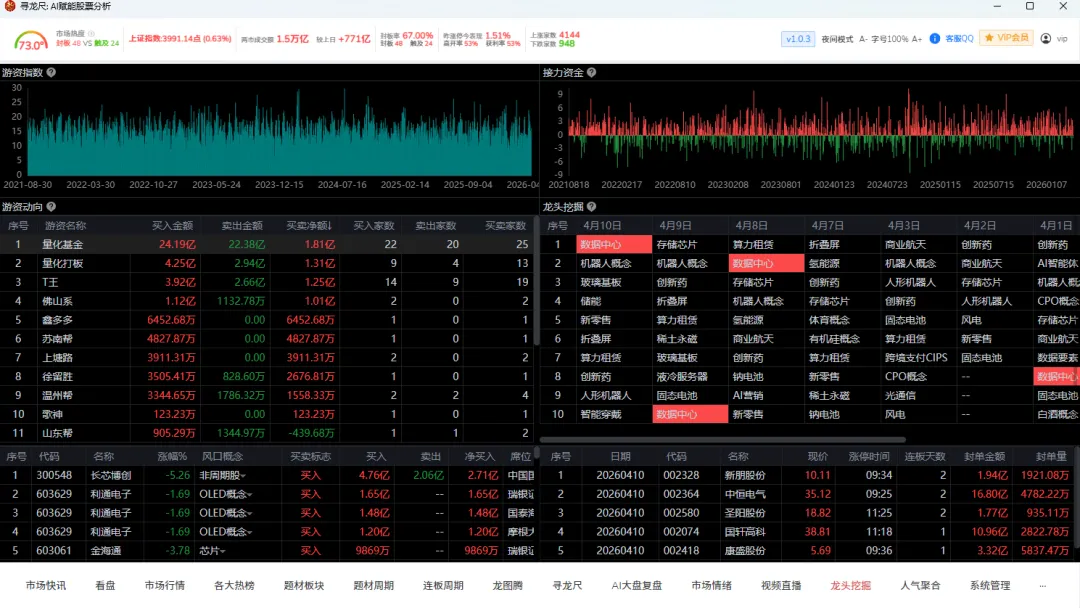Decrease font size with A- button

click(863, 39)
